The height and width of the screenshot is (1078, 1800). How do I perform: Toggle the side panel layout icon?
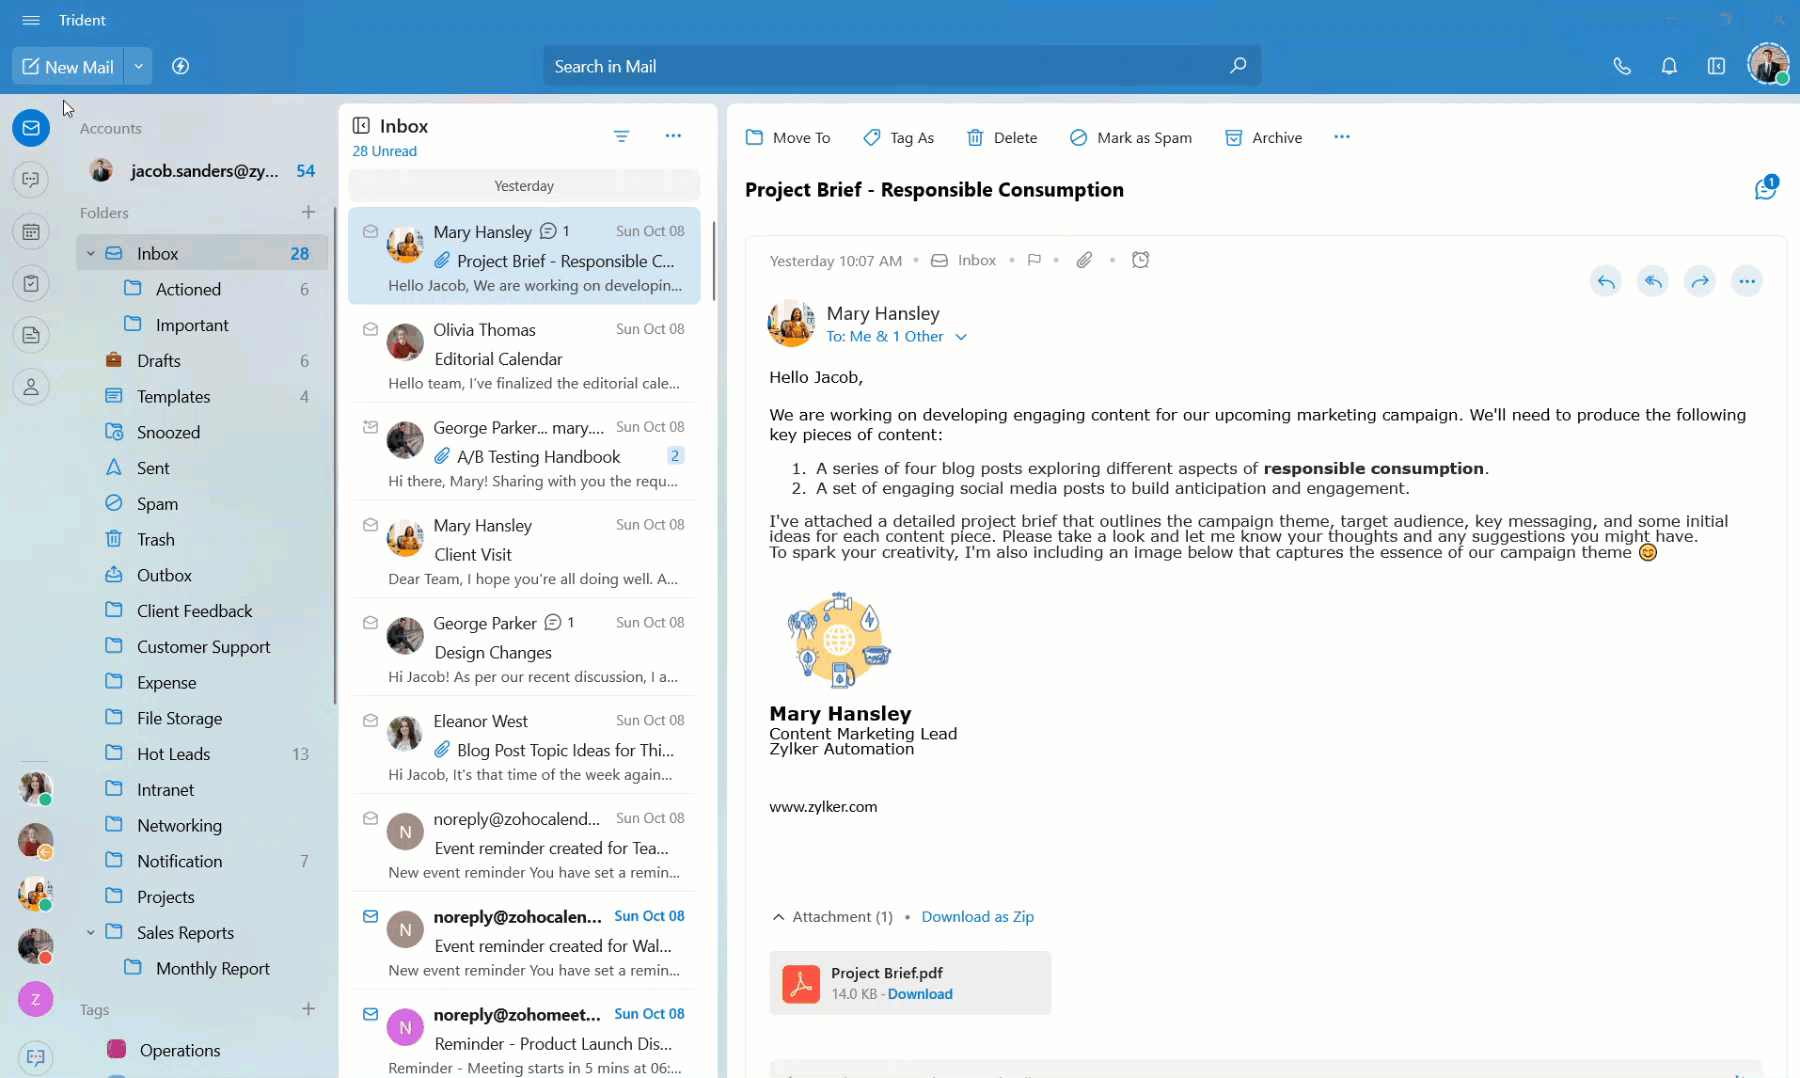(x=1716, y=66)
